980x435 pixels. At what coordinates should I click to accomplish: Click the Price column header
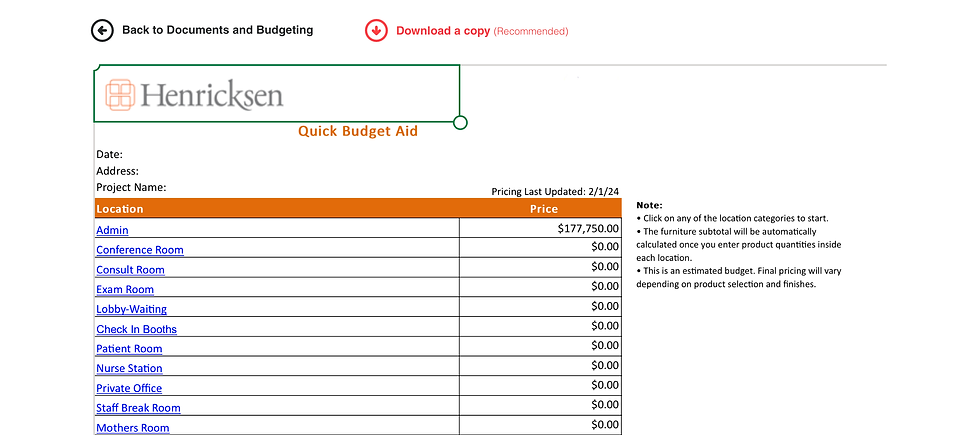point(541,209)
